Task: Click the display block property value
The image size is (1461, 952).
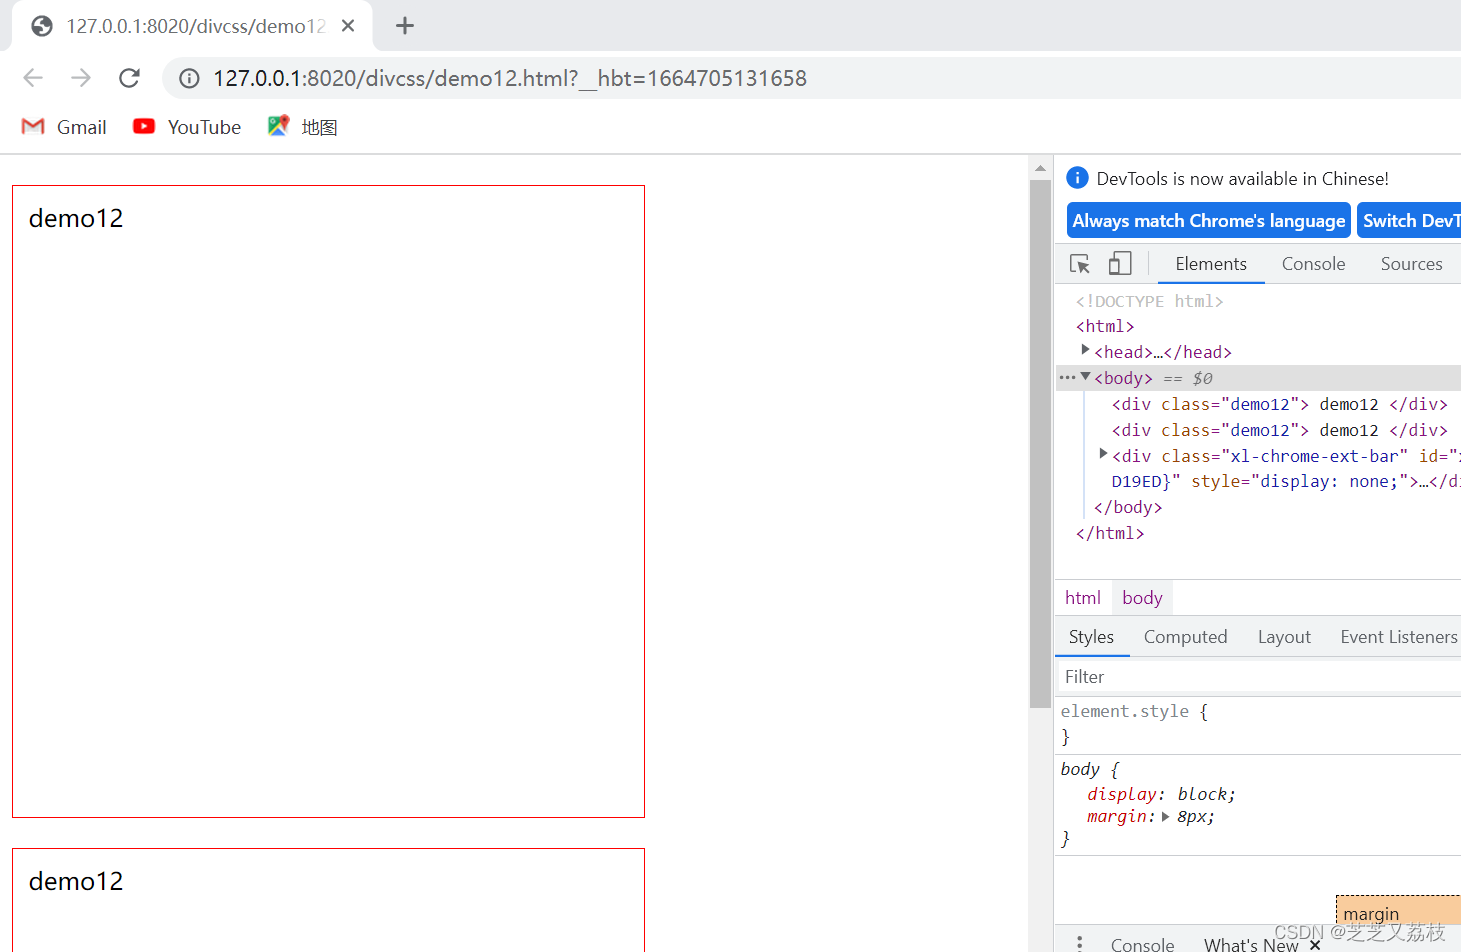Action: coord(1206,794)
